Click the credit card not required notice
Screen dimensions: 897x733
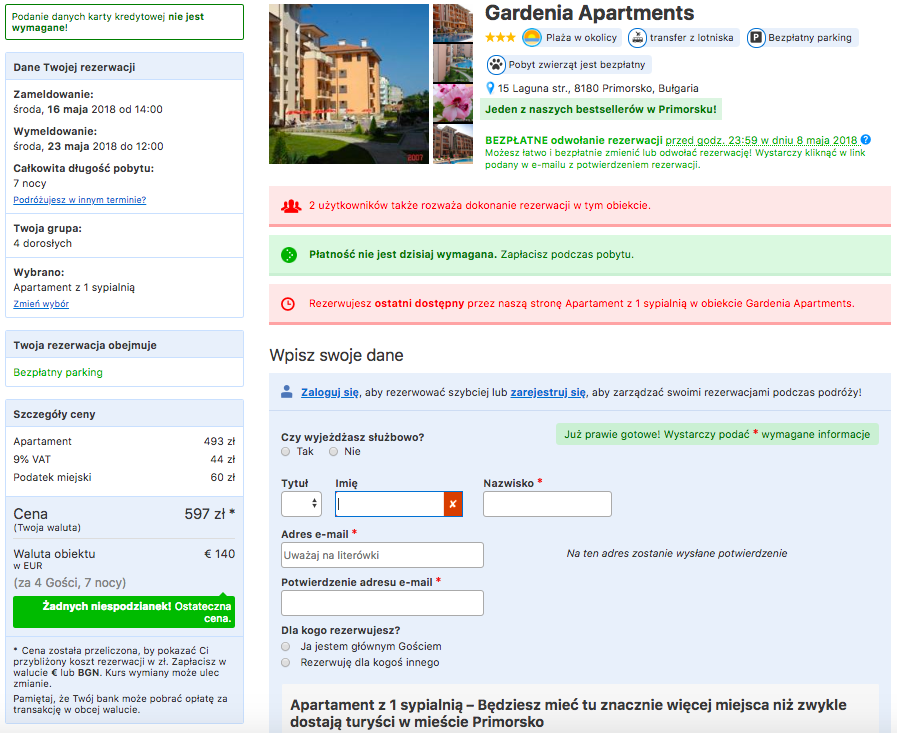tap(124, 22)
